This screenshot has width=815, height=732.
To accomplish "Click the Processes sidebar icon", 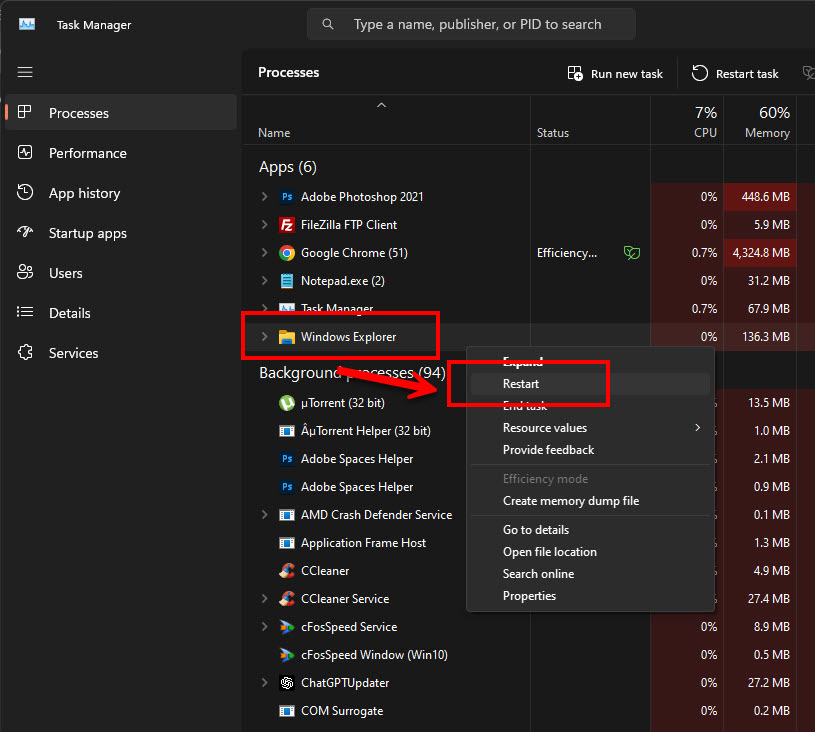I will (x=24, y=112).
